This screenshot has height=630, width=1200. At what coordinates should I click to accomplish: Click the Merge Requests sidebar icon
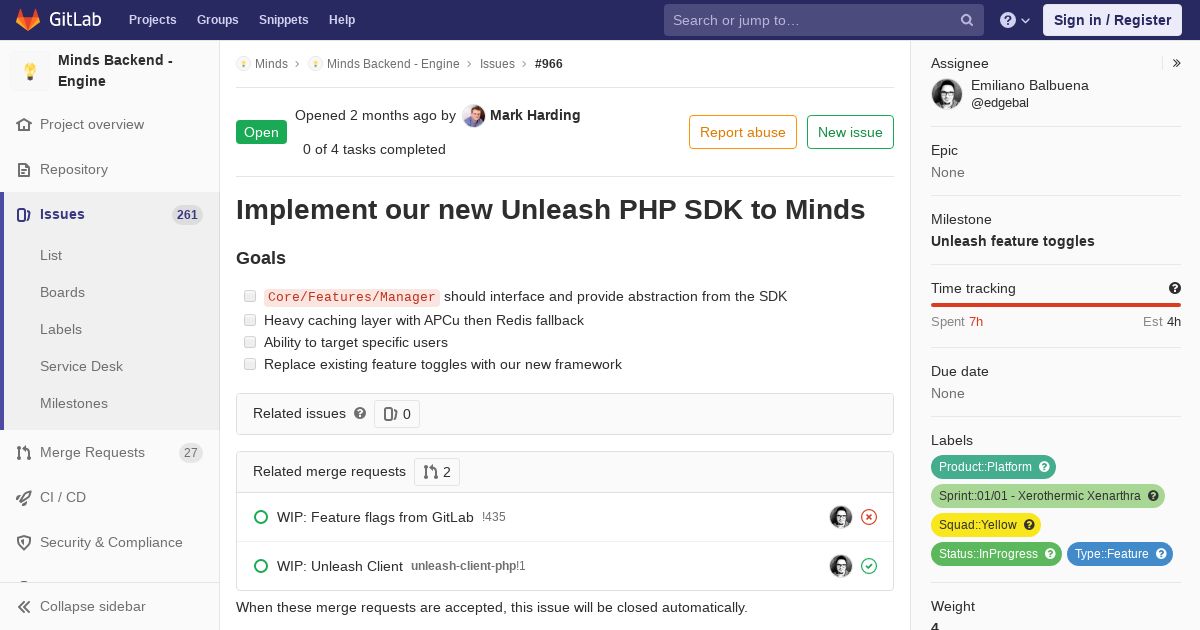pyautogui.click(x=24, y=453)
